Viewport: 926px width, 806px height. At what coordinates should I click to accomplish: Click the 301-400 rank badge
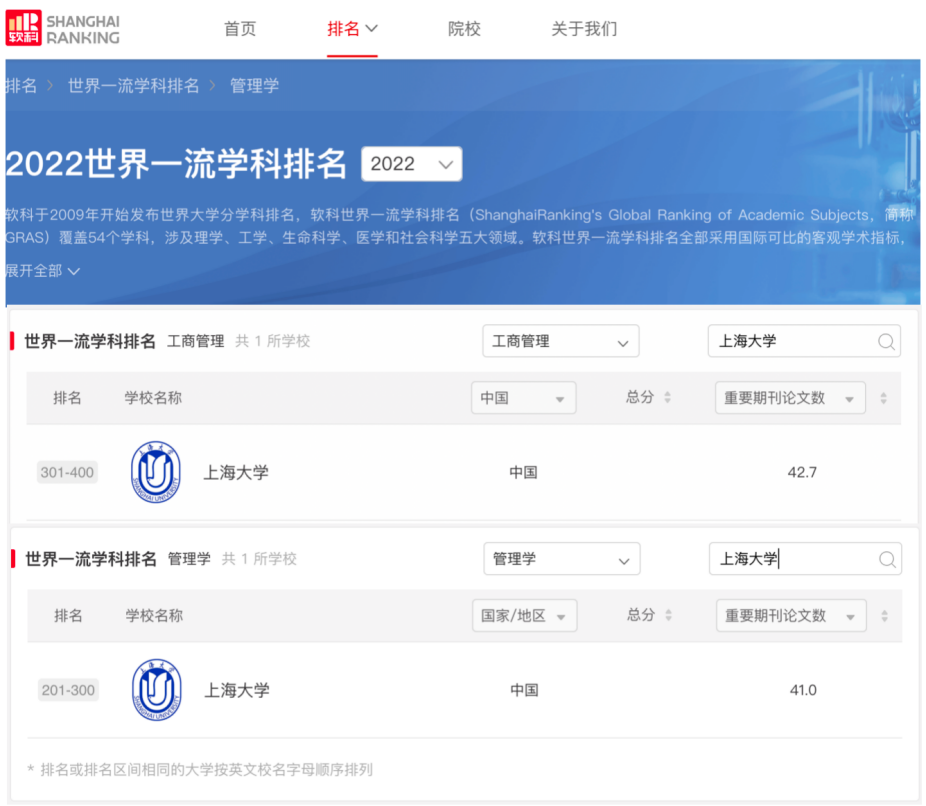tap(67, 472)
